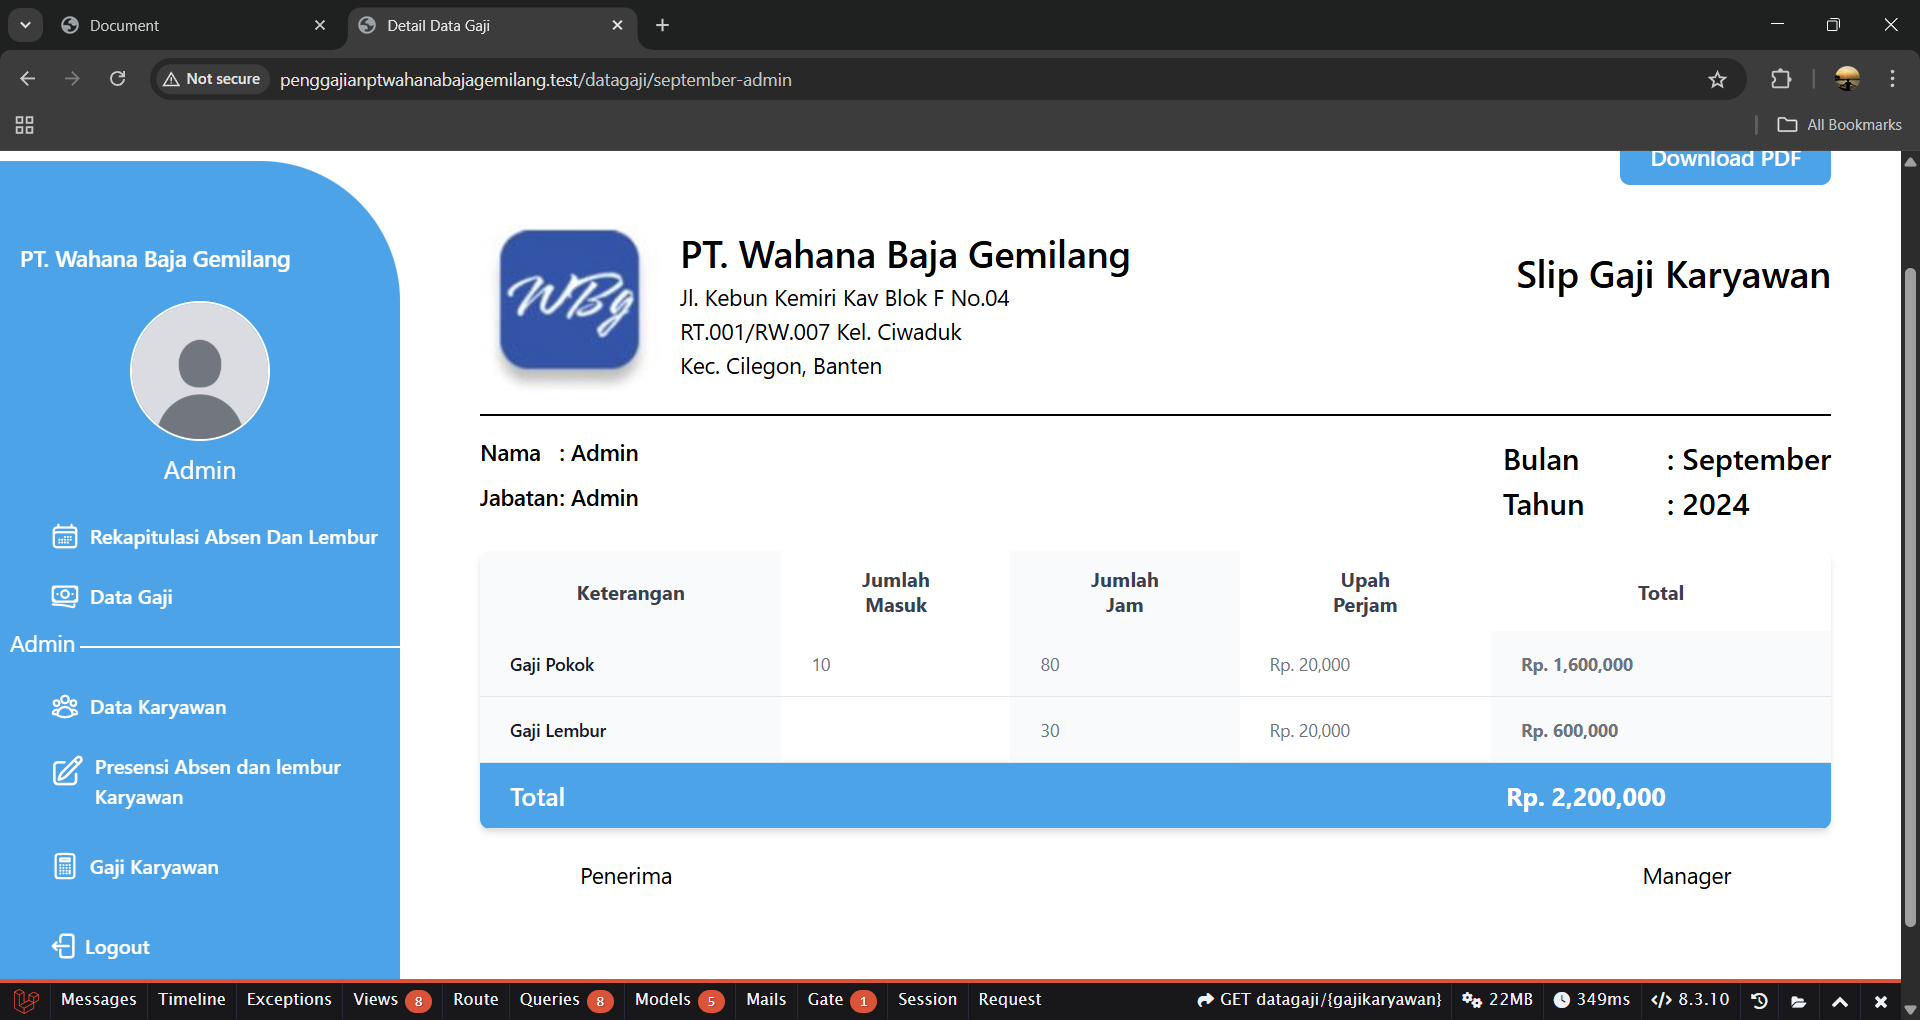Open a new browser tab
Screen dimensions: 1920x1020
(662, 25)
